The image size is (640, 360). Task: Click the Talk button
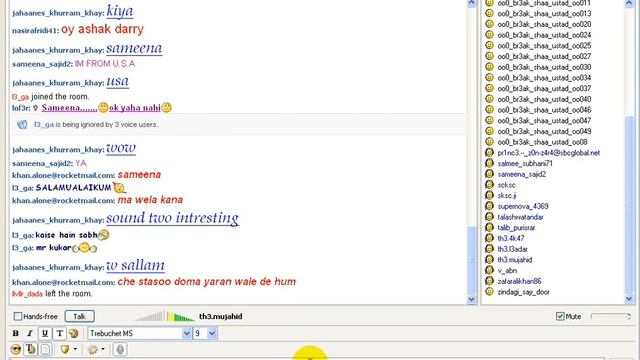pyautogui.click(x=80, y=316)
